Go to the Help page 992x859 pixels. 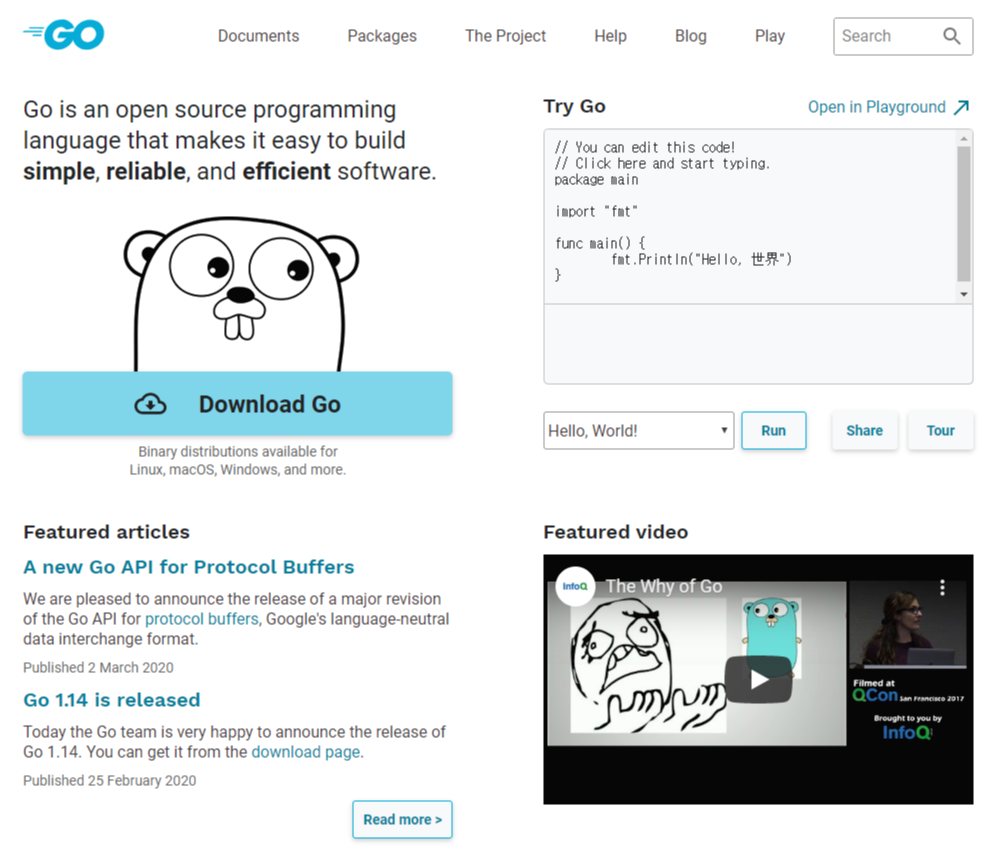click(x=611, y=36)
